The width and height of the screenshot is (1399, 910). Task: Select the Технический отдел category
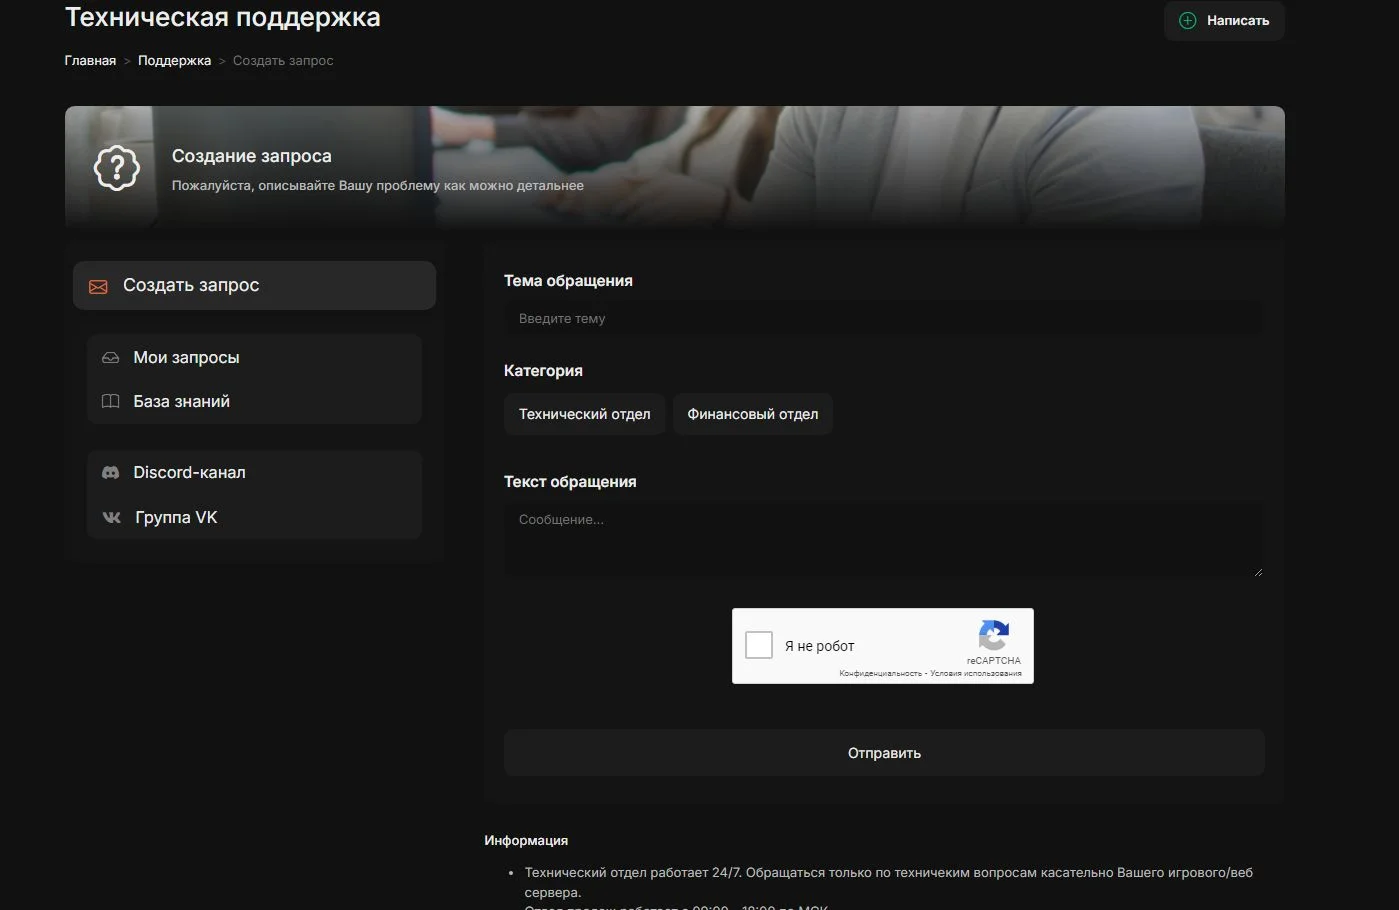pyautogui.click(x=584, y=414)
